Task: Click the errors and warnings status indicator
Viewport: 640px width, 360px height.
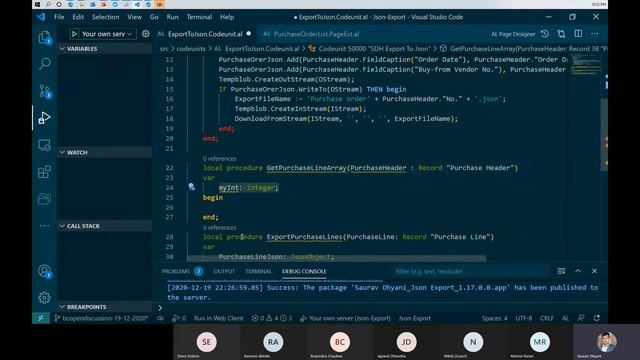Action: 271,318
